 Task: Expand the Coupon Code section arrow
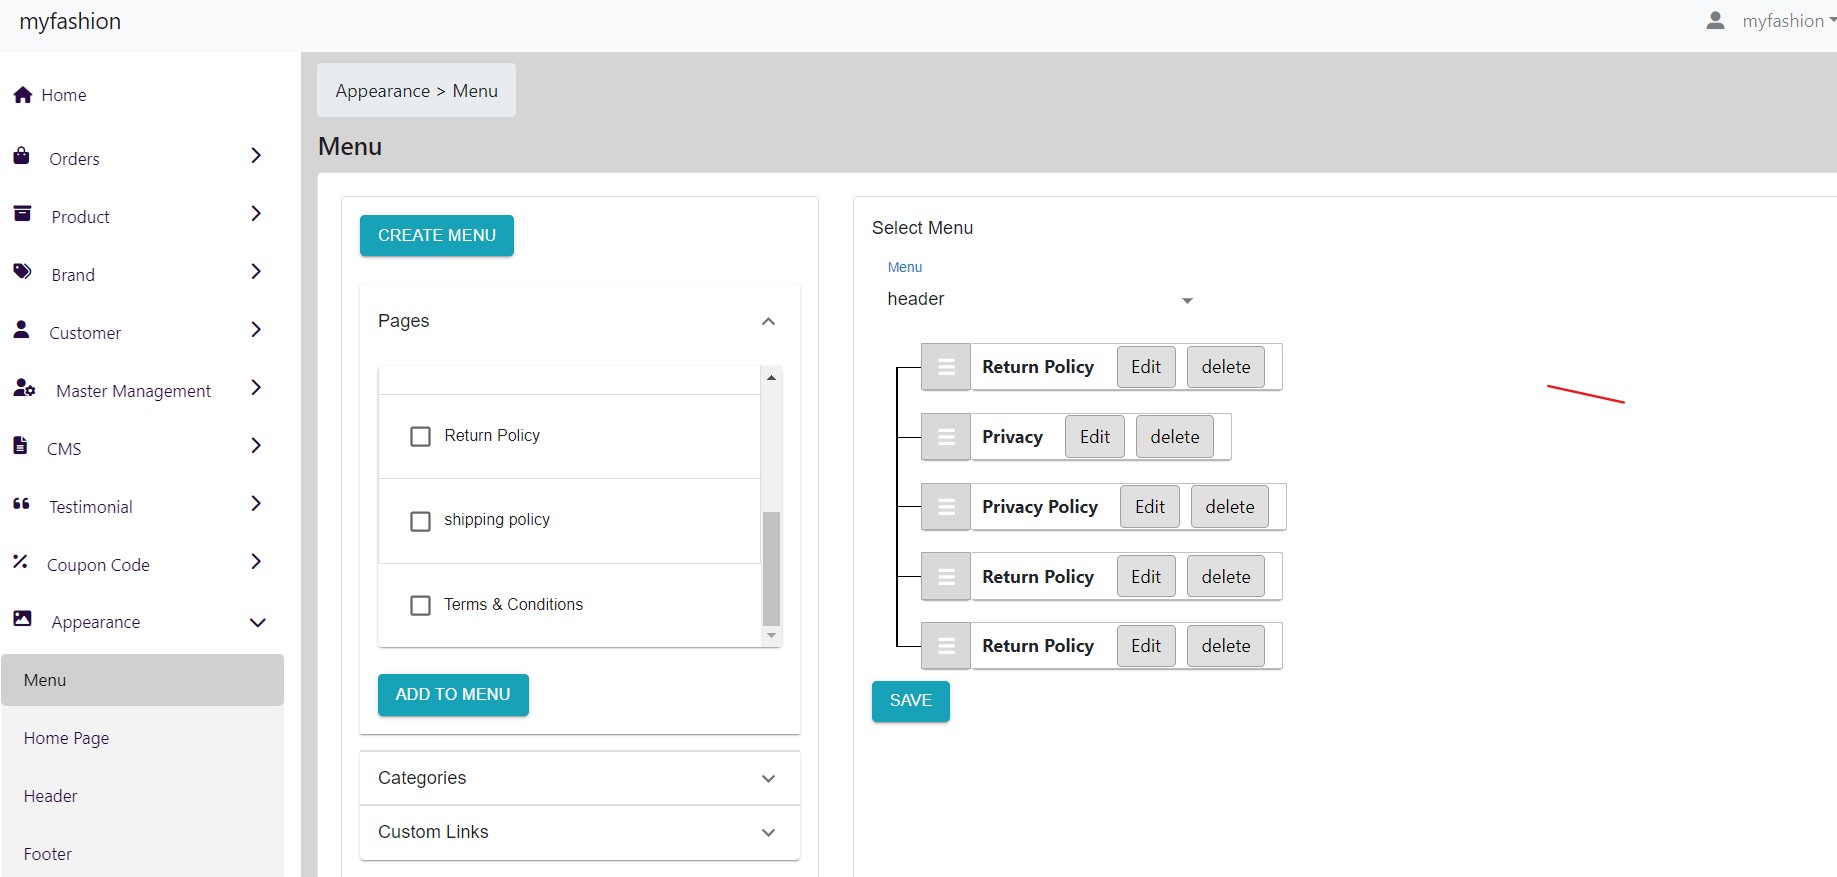pos(256,562)
